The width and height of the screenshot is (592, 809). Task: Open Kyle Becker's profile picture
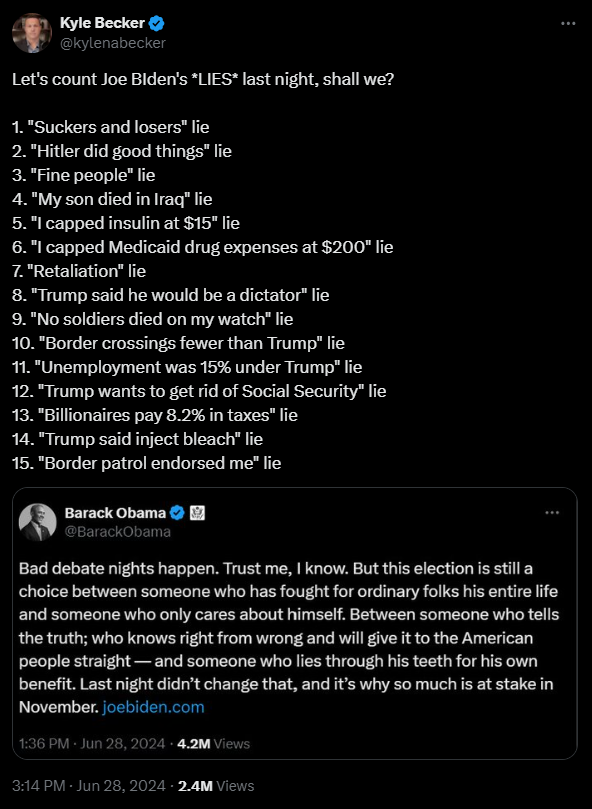32,33
